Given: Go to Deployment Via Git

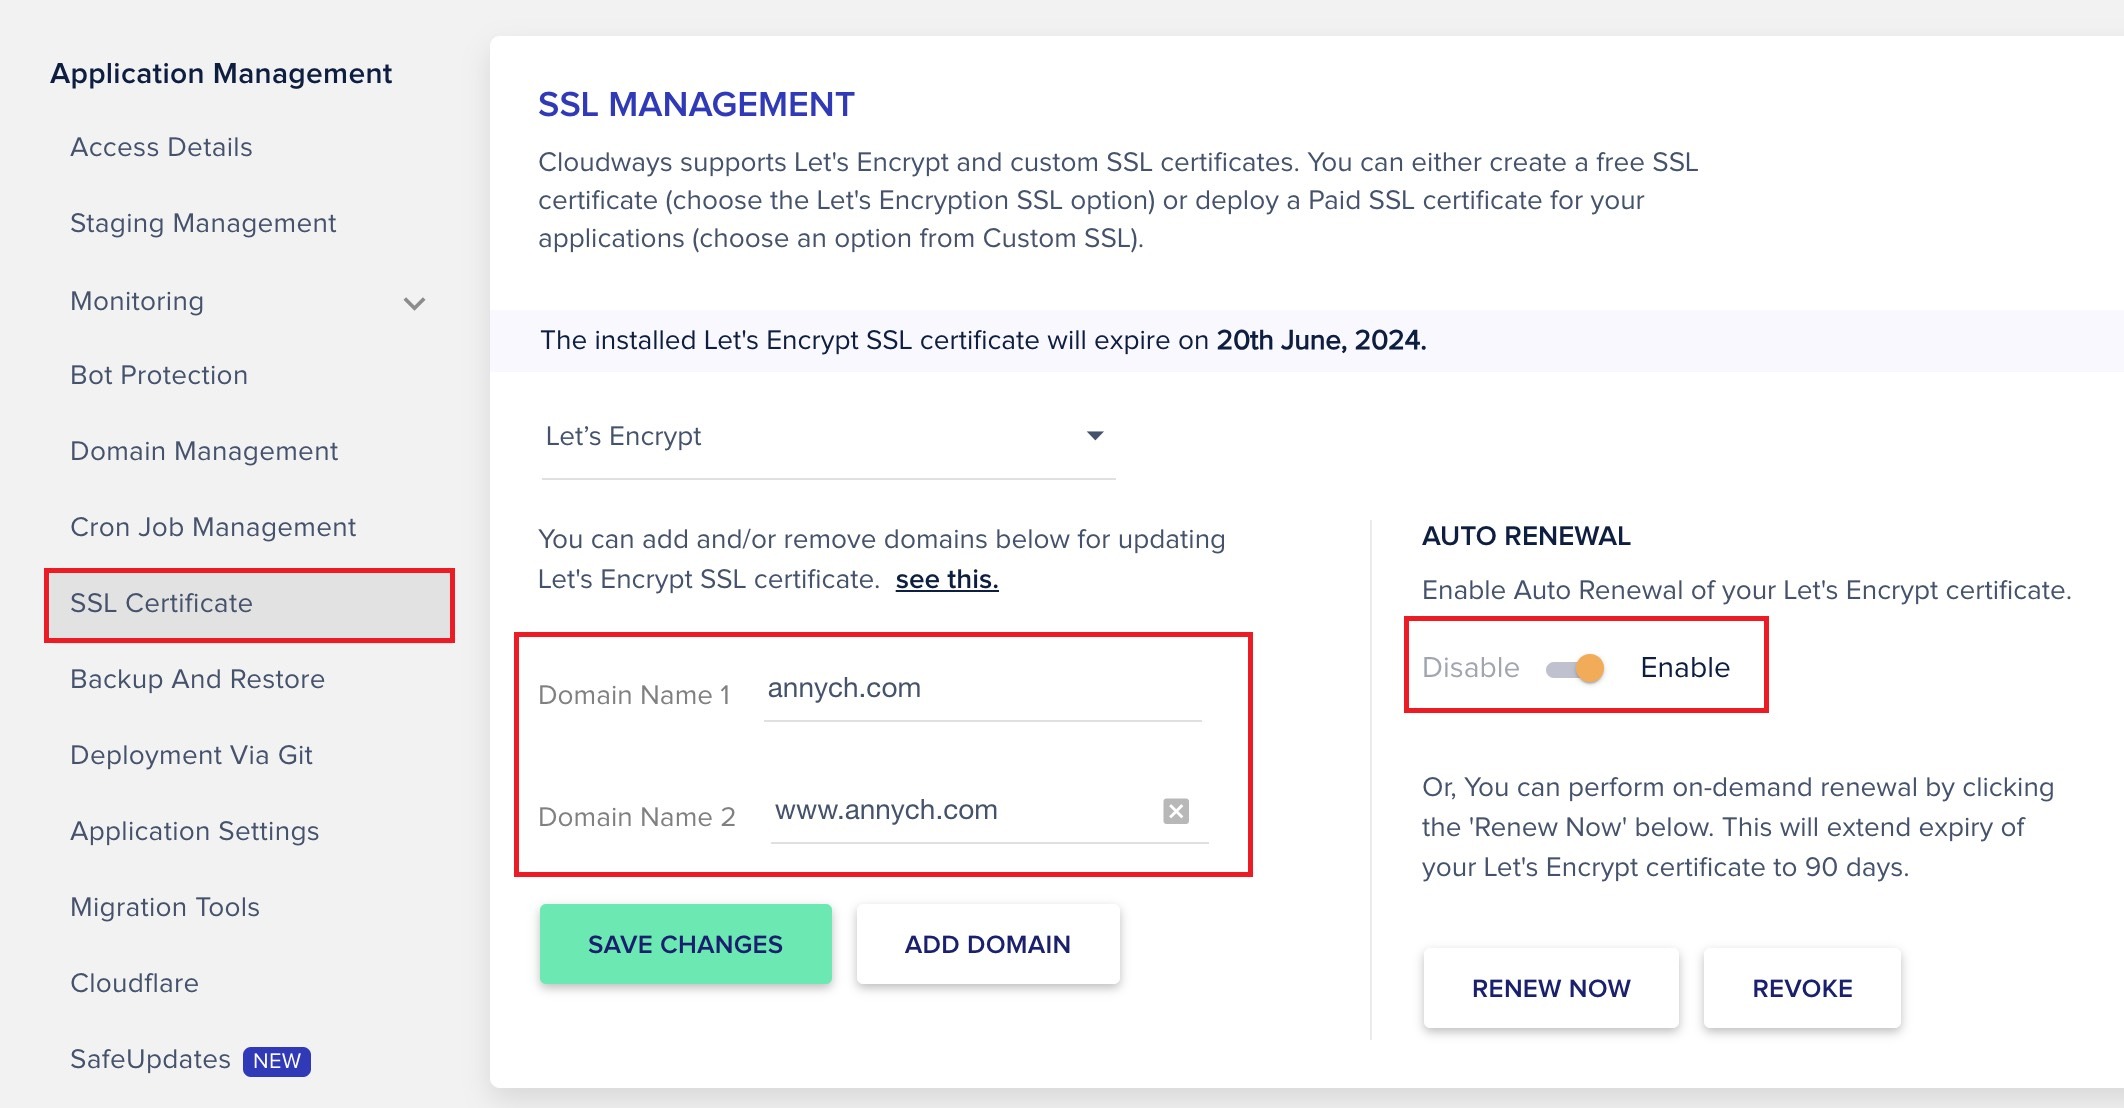Looking at the screenshot, I should (191, 755).
